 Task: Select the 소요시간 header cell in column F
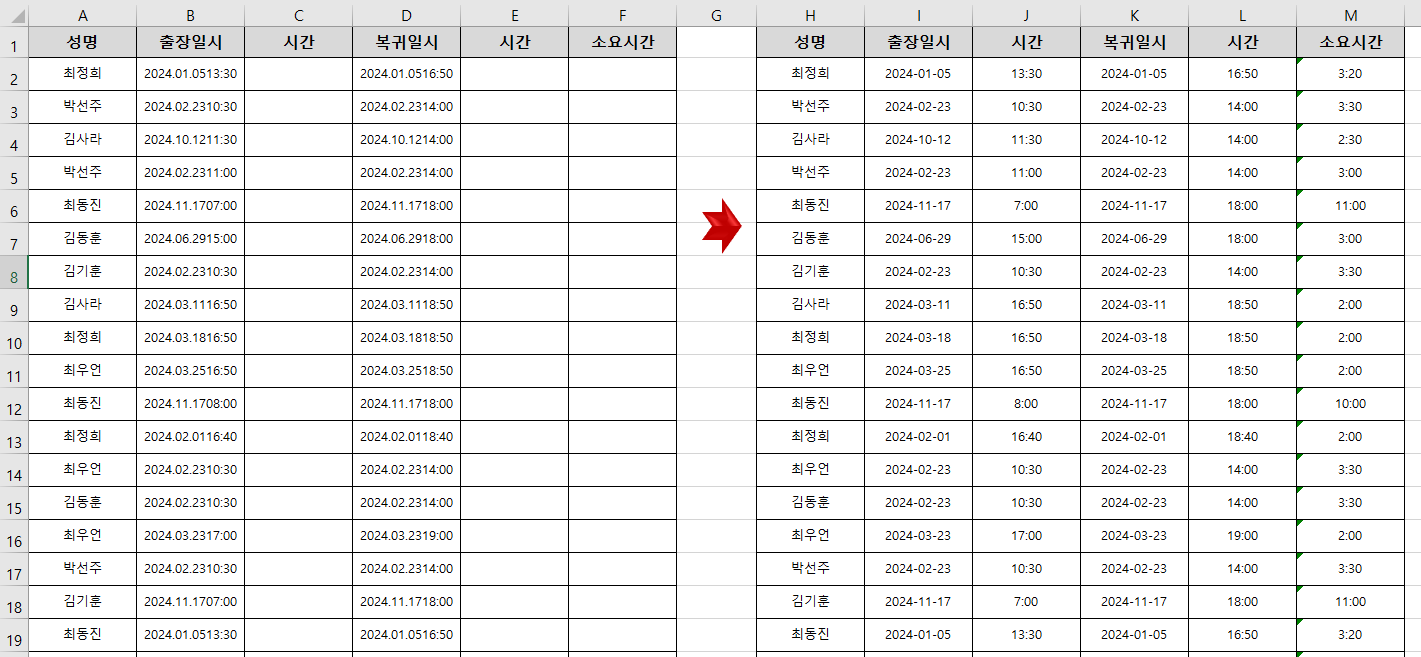pyautogui.click(x=622, y=42)
